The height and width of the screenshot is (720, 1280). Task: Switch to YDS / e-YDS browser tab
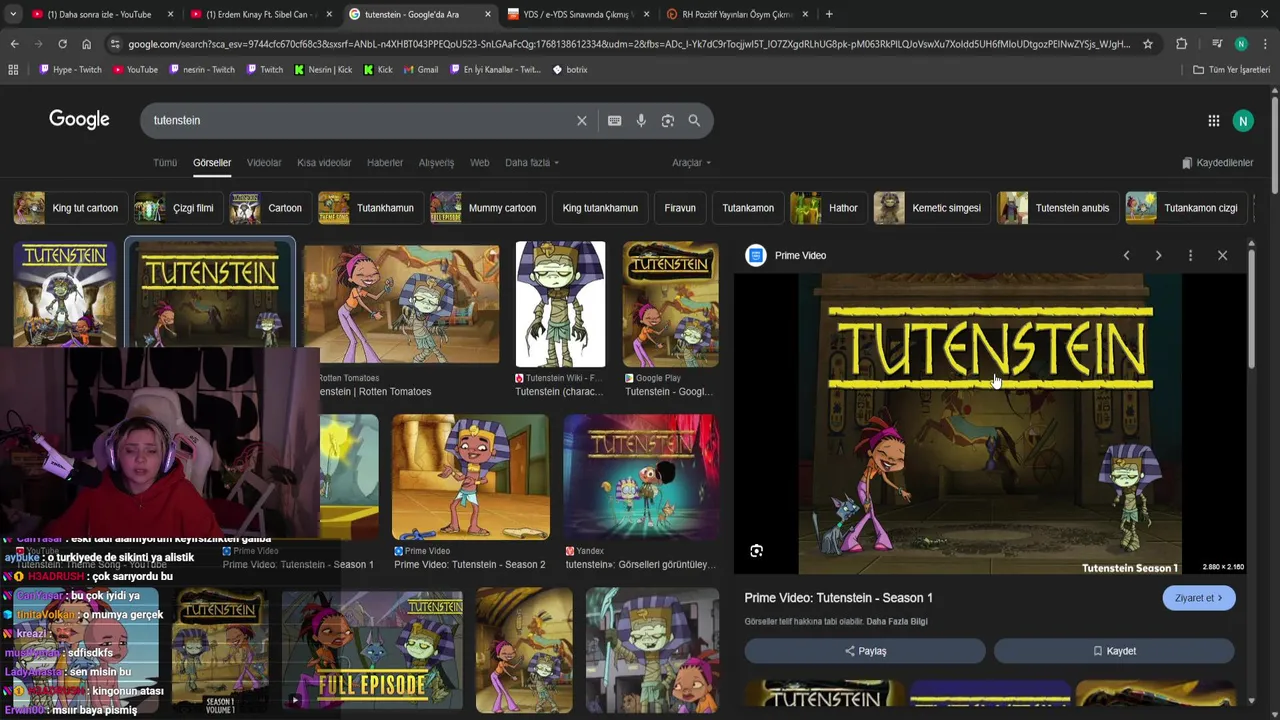577,14
